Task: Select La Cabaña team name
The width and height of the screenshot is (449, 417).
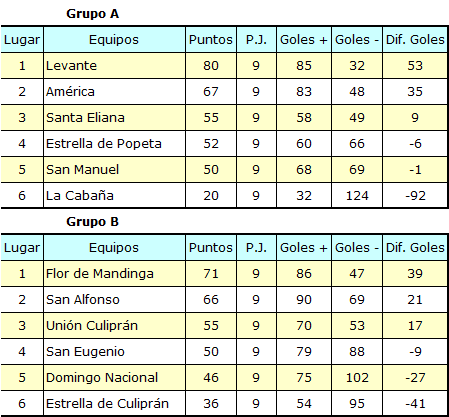Action: 80,196
